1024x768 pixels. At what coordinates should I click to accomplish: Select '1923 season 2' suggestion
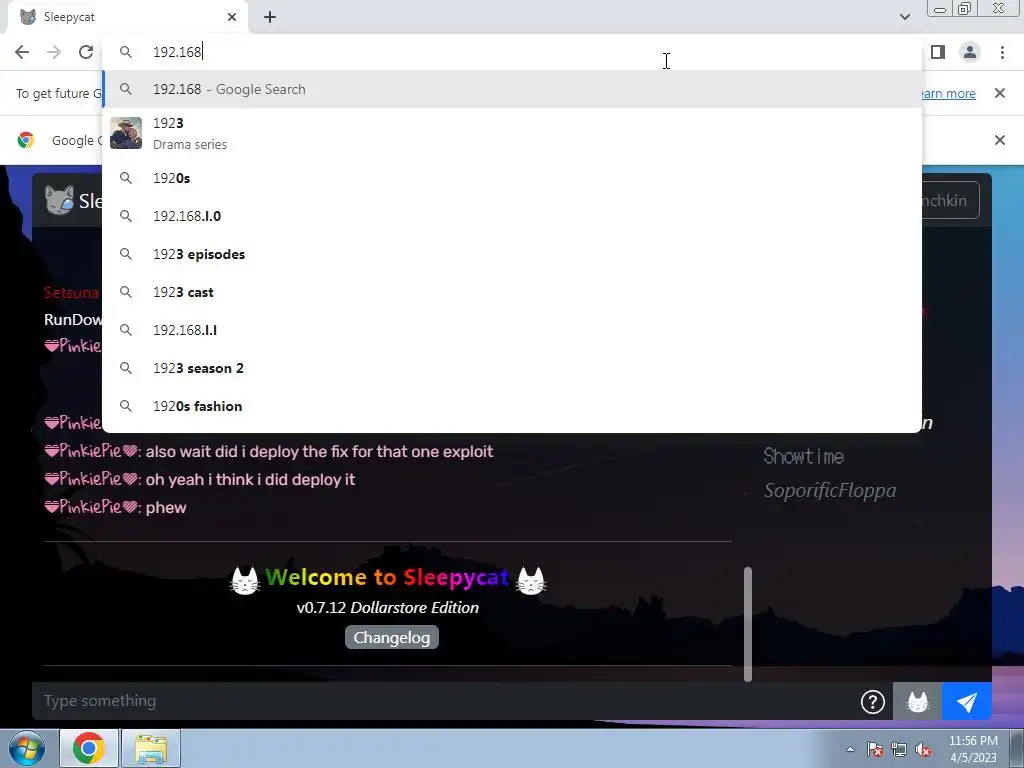pos(512,368)
